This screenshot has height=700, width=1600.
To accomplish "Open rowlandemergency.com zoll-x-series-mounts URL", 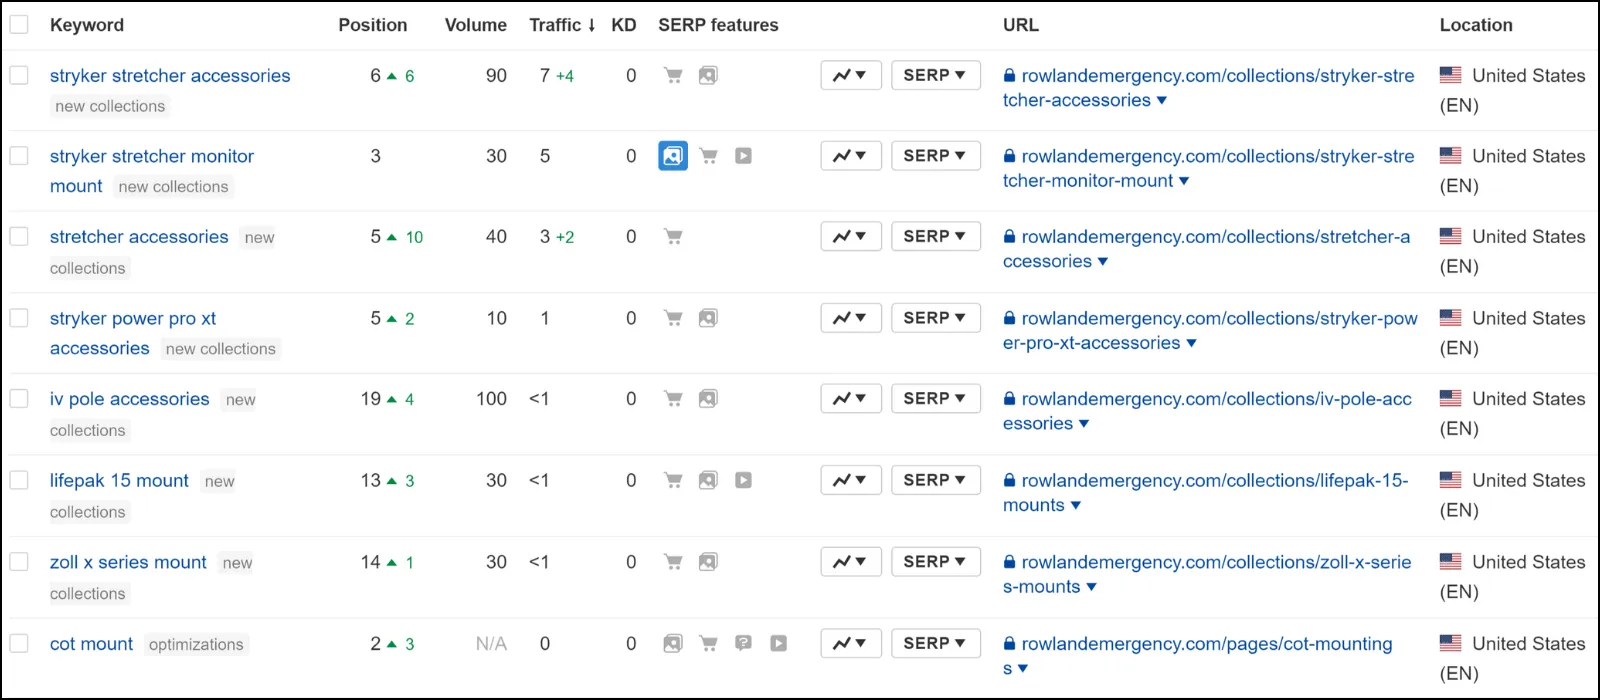I will [1207, 574].
